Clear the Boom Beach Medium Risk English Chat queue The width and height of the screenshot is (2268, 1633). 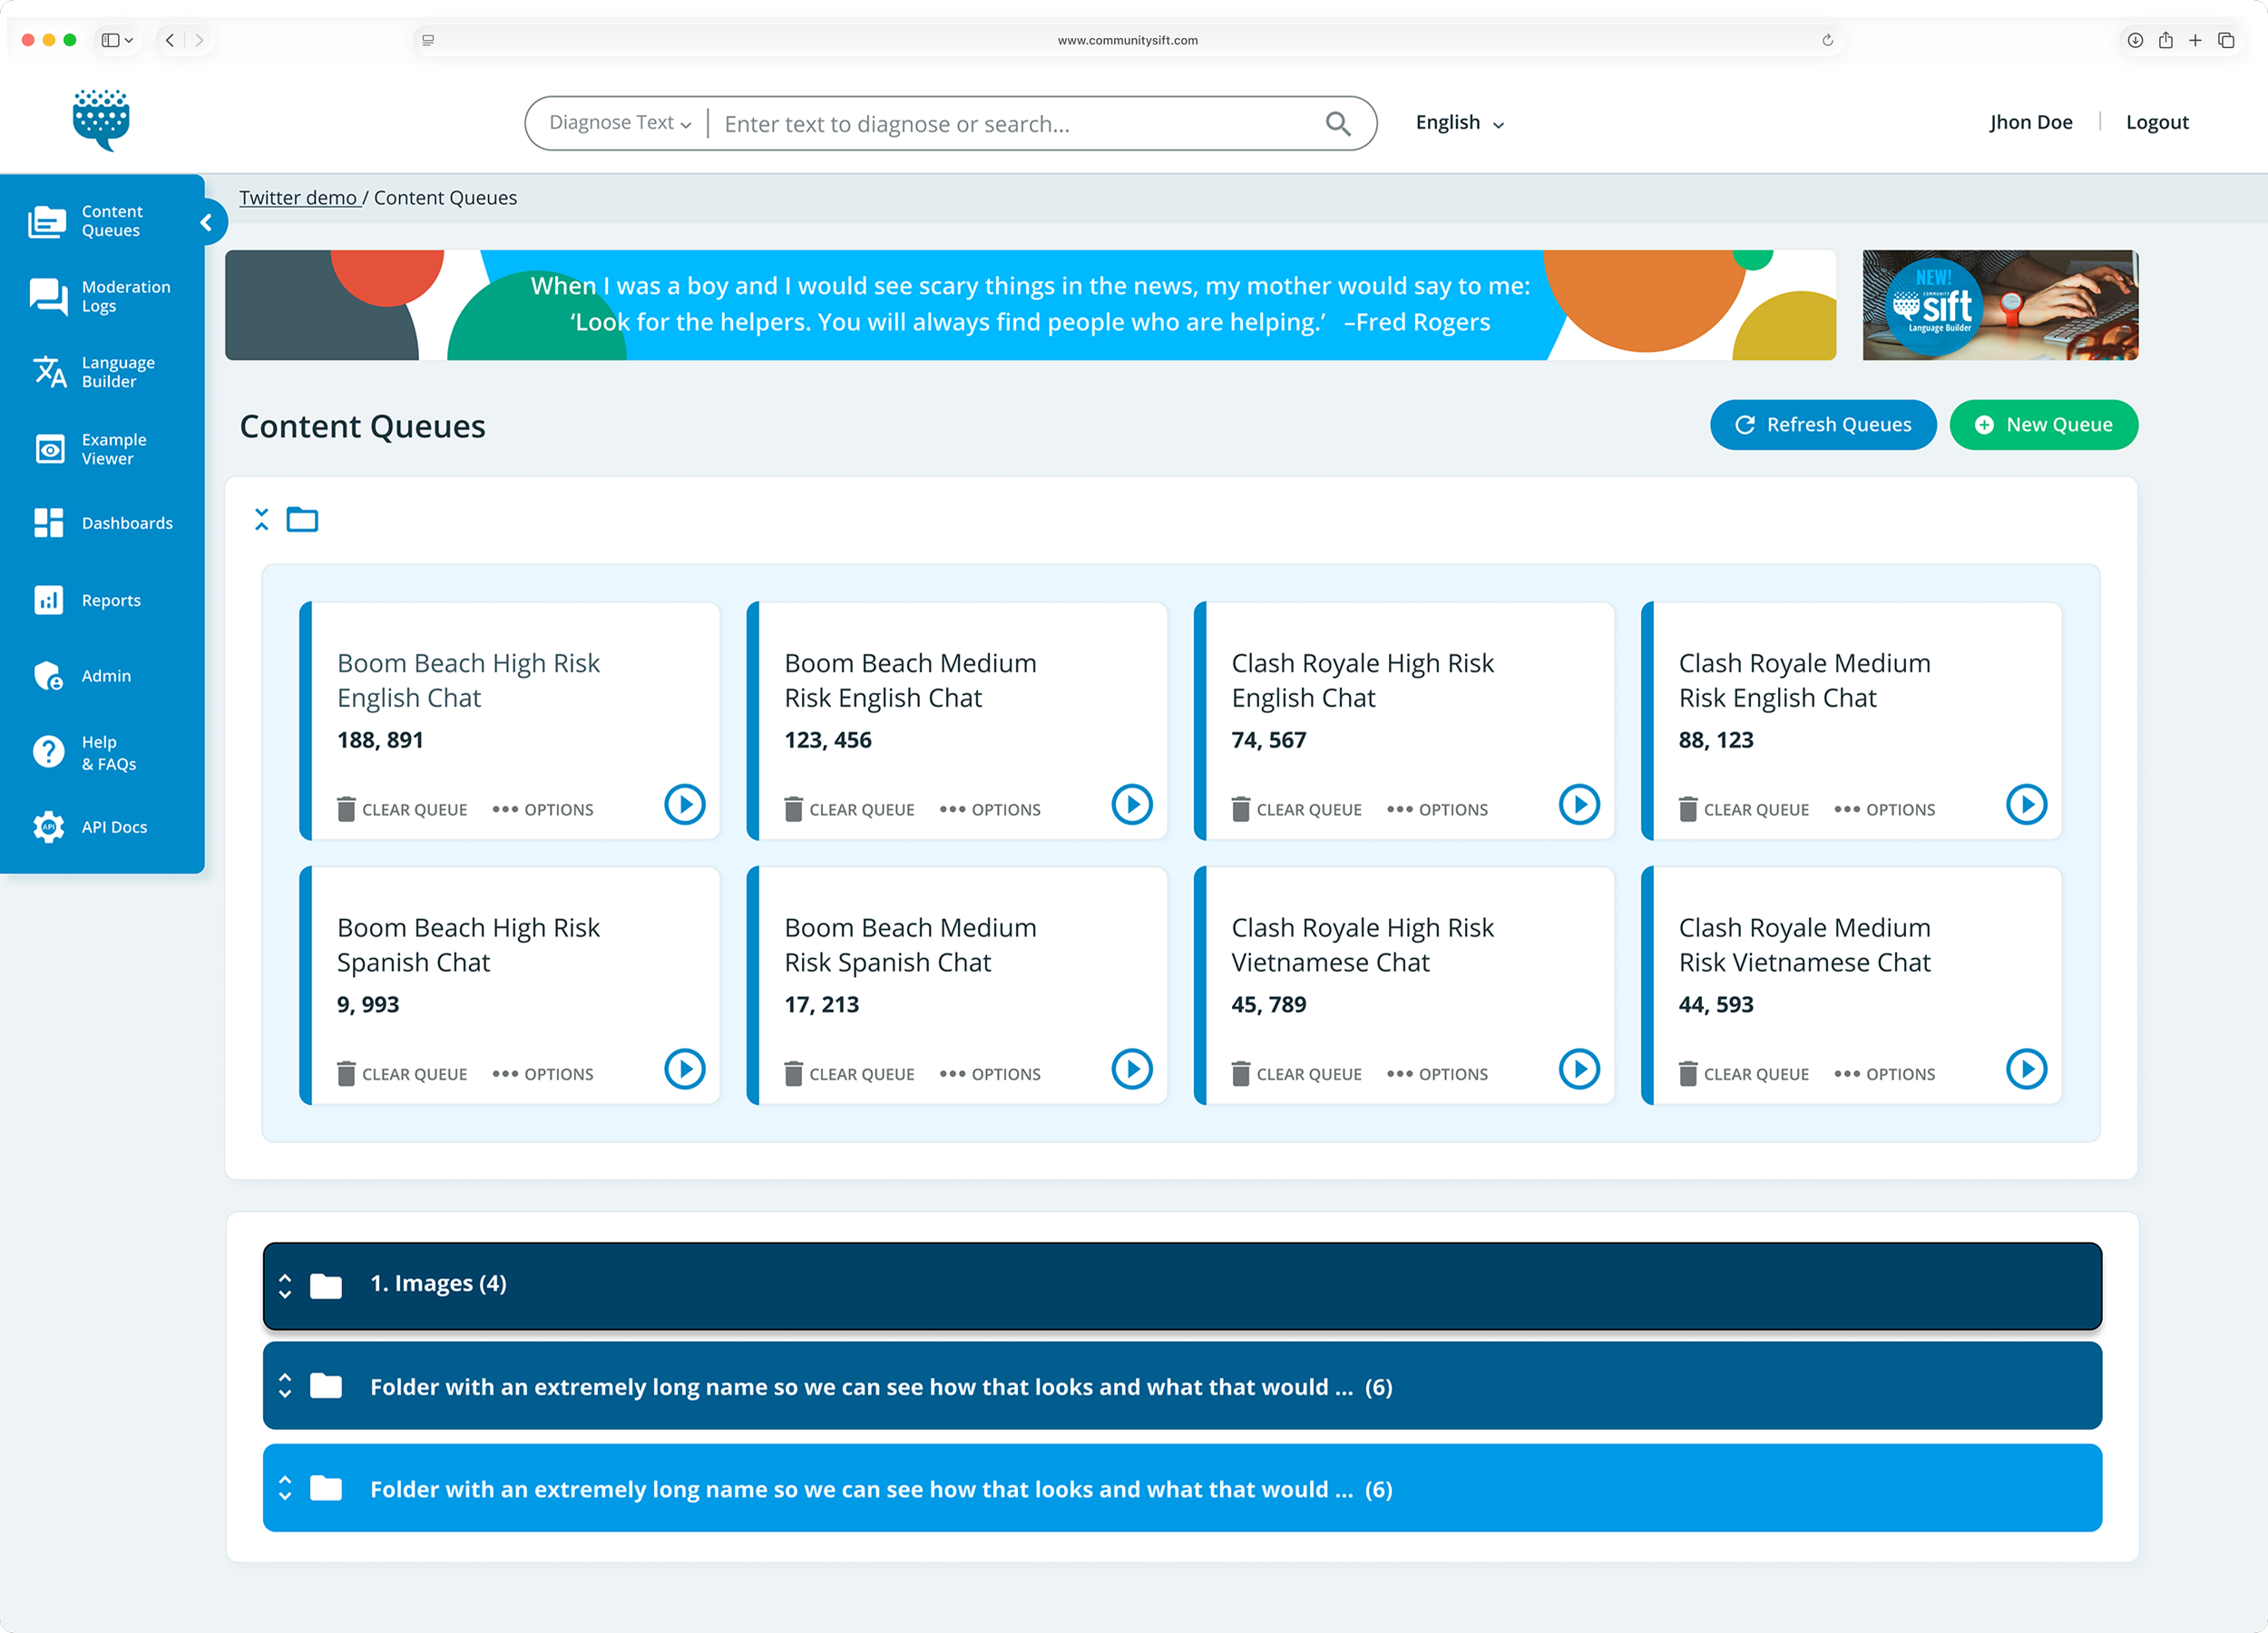(x=849, y=809)
